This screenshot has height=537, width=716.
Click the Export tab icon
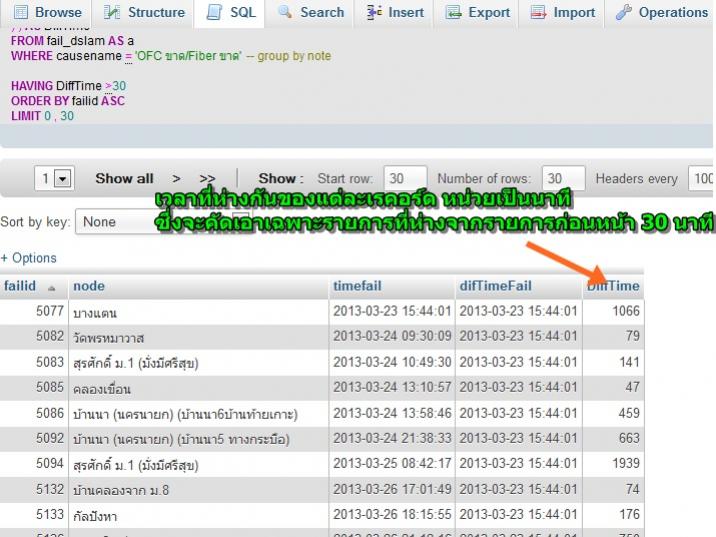point(453,12)
